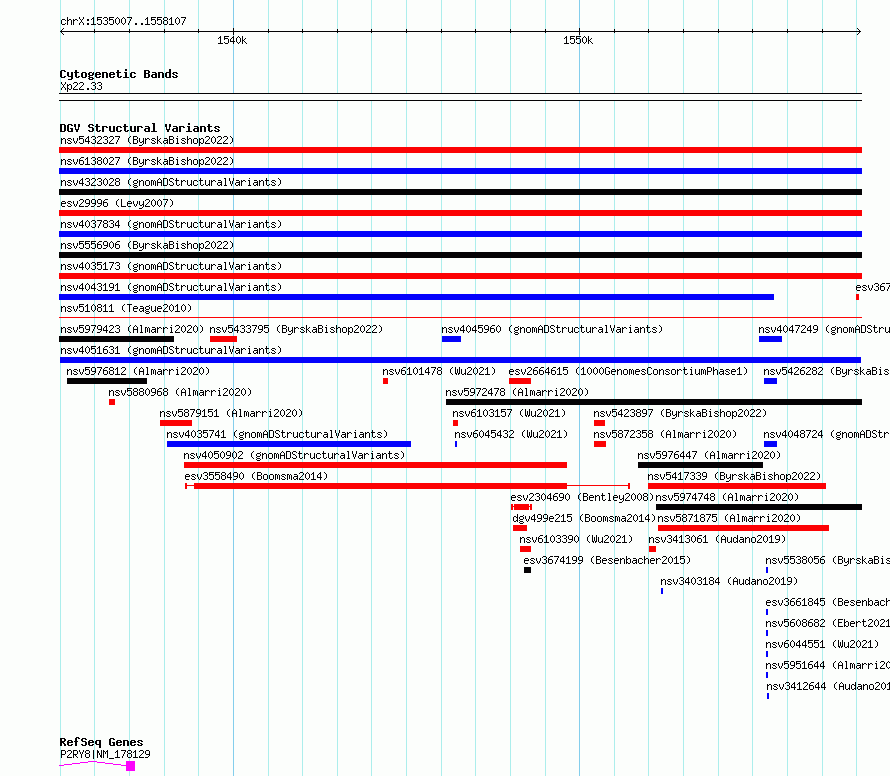Click the small black block under esv3674199

pos(527,570)
